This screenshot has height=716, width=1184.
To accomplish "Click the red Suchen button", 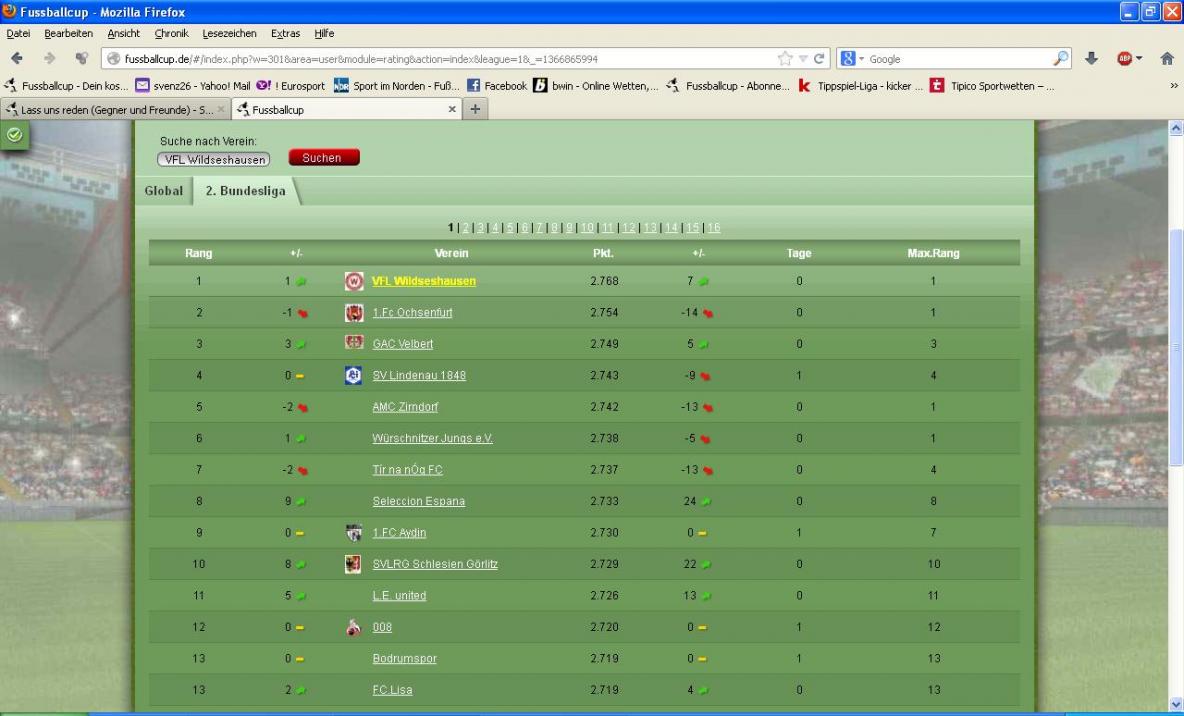I will [x=323, y=158].
